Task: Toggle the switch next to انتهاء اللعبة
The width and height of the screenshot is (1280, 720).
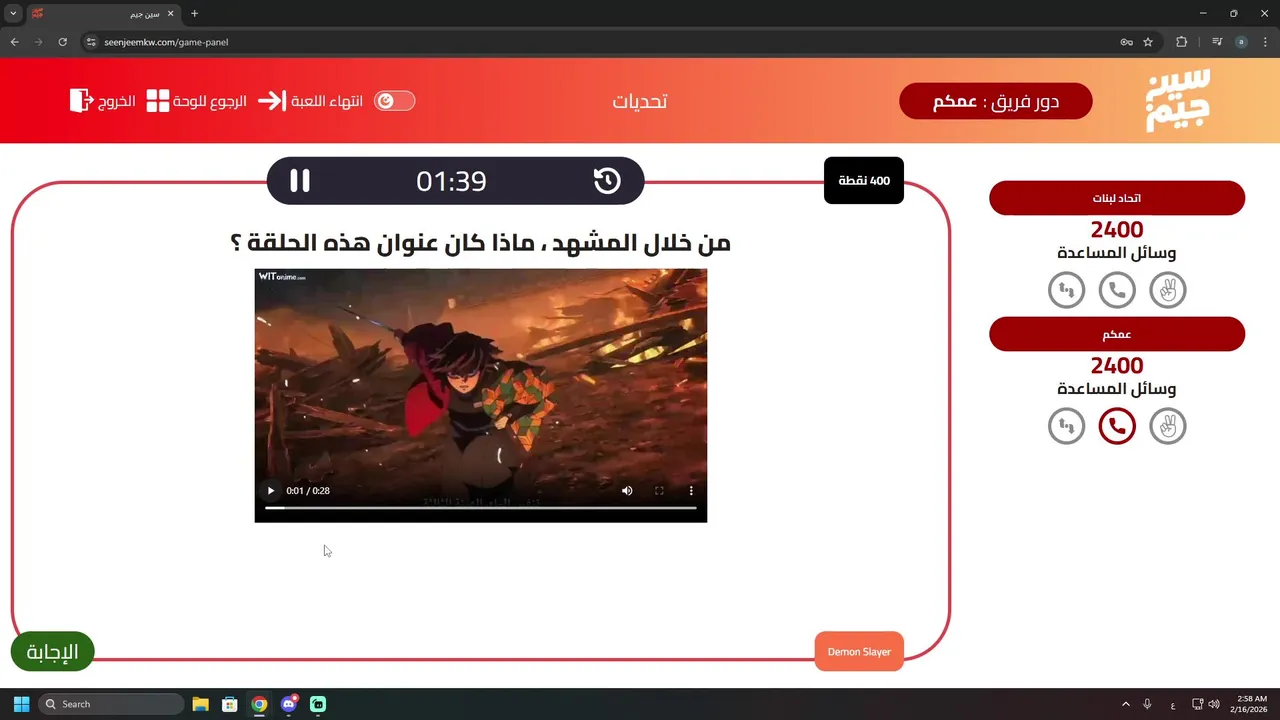Action: pyautogui.click(x=394, y=101)
